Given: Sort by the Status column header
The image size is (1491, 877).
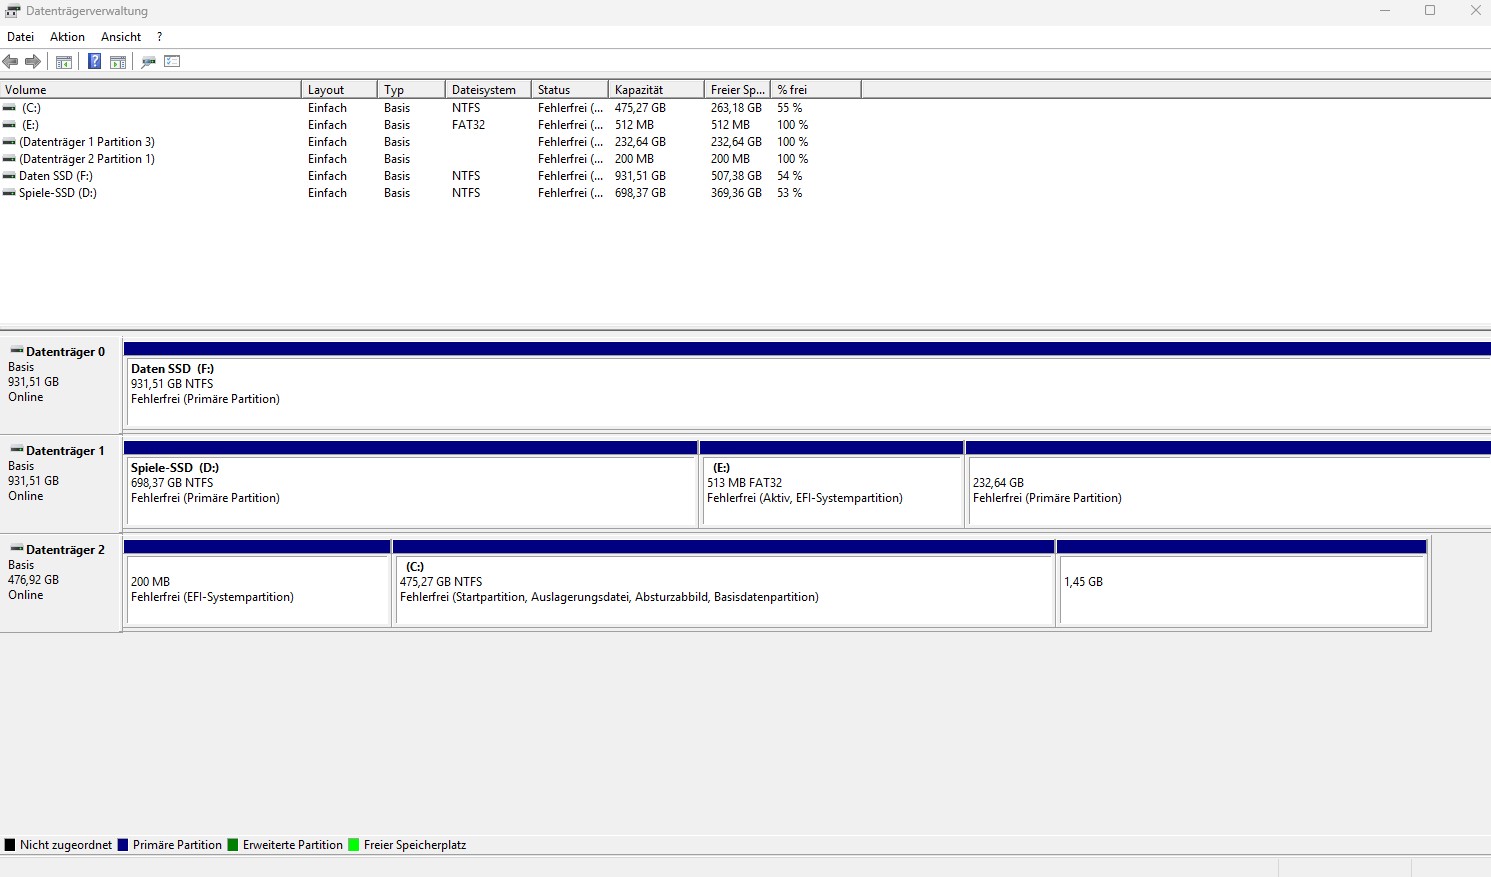Looking at the screenshot, I should 570,89.
